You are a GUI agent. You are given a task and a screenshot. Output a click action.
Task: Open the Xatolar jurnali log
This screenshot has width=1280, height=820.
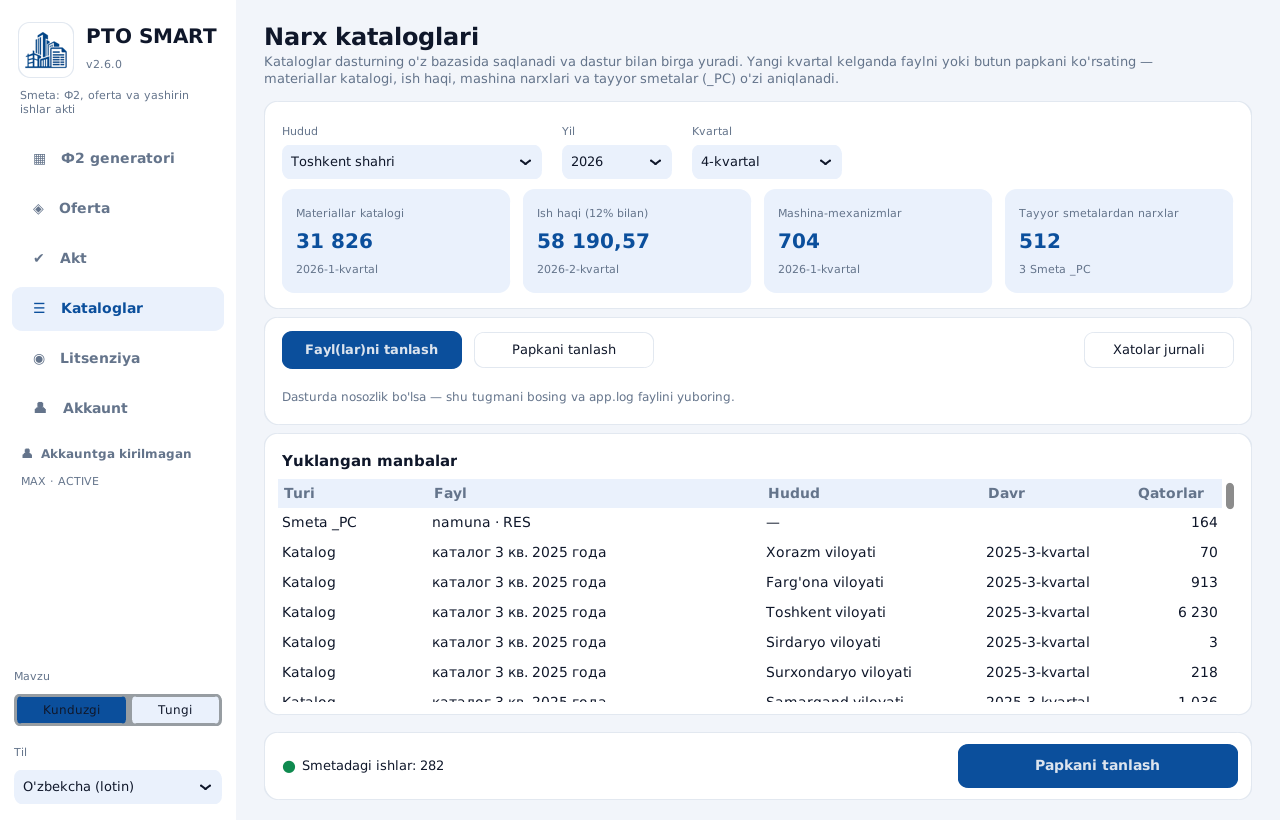(x=1159, y=350)
